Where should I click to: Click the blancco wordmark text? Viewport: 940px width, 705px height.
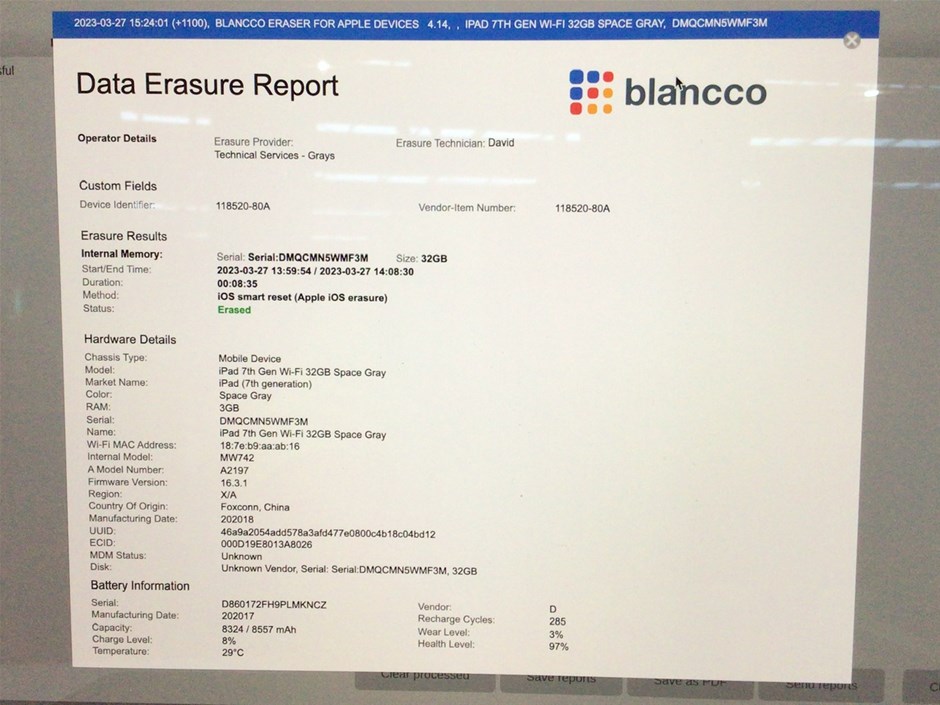[x=695, y=92]
